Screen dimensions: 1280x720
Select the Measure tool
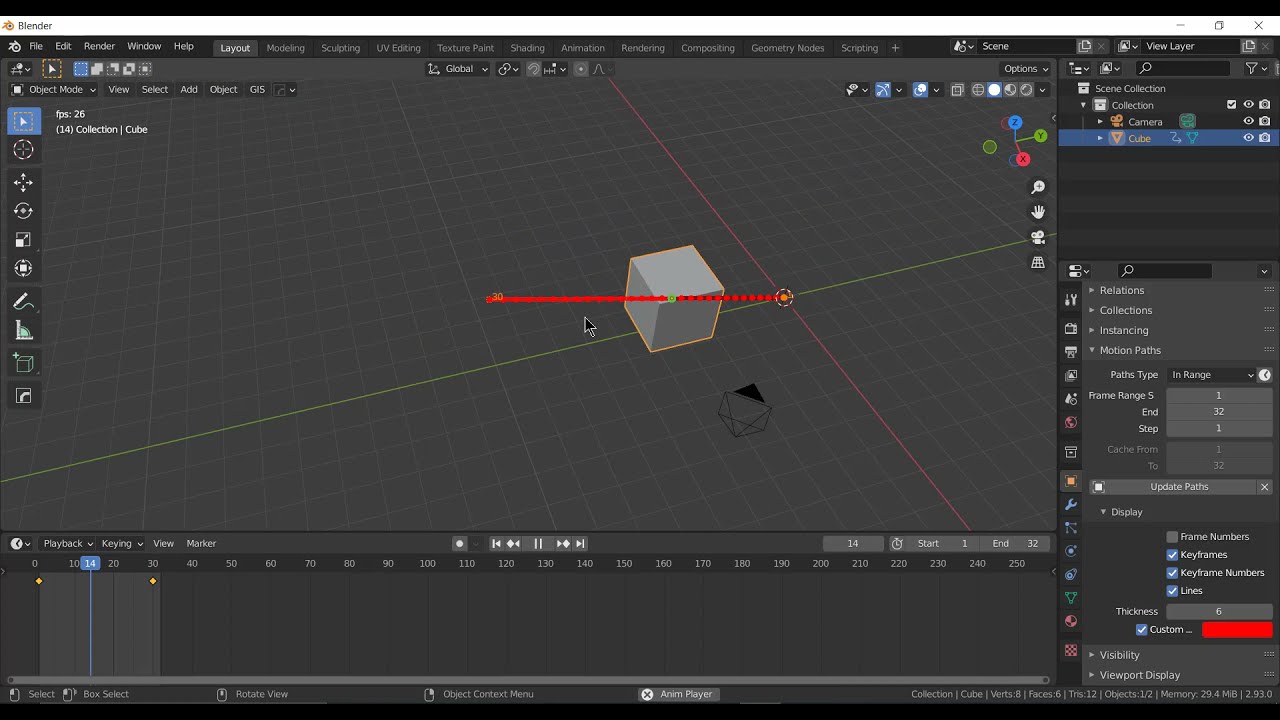(23, 331)
